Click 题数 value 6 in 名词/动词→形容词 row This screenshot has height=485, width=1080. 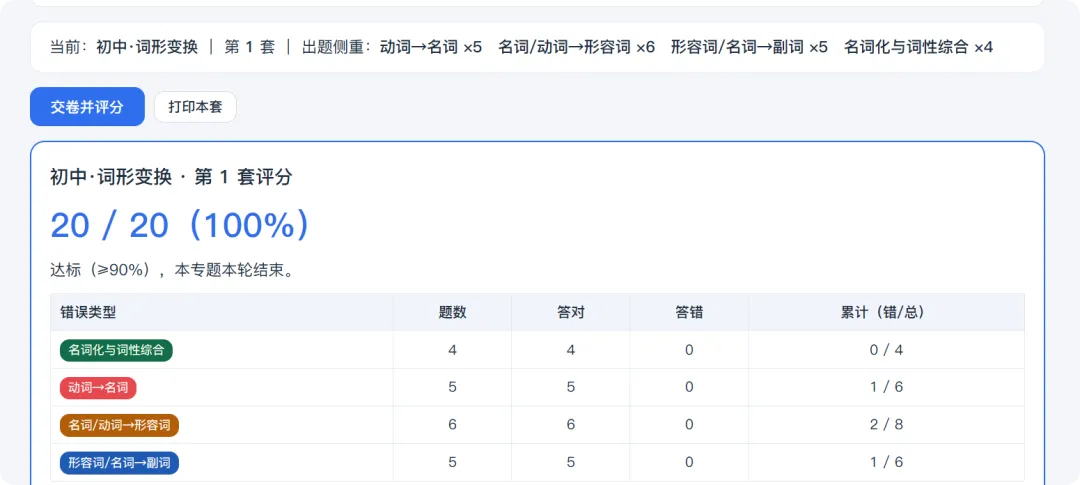tap(453, 425)
